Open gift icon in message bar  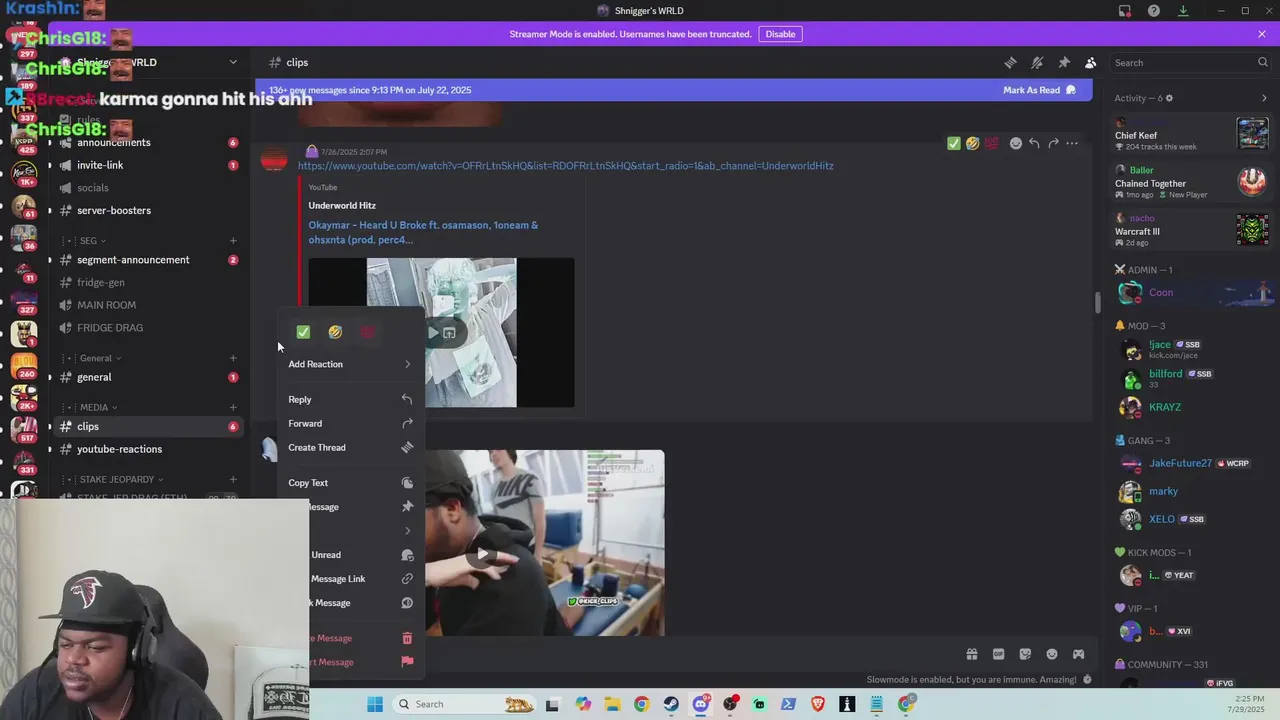click(x=971, y=654)
